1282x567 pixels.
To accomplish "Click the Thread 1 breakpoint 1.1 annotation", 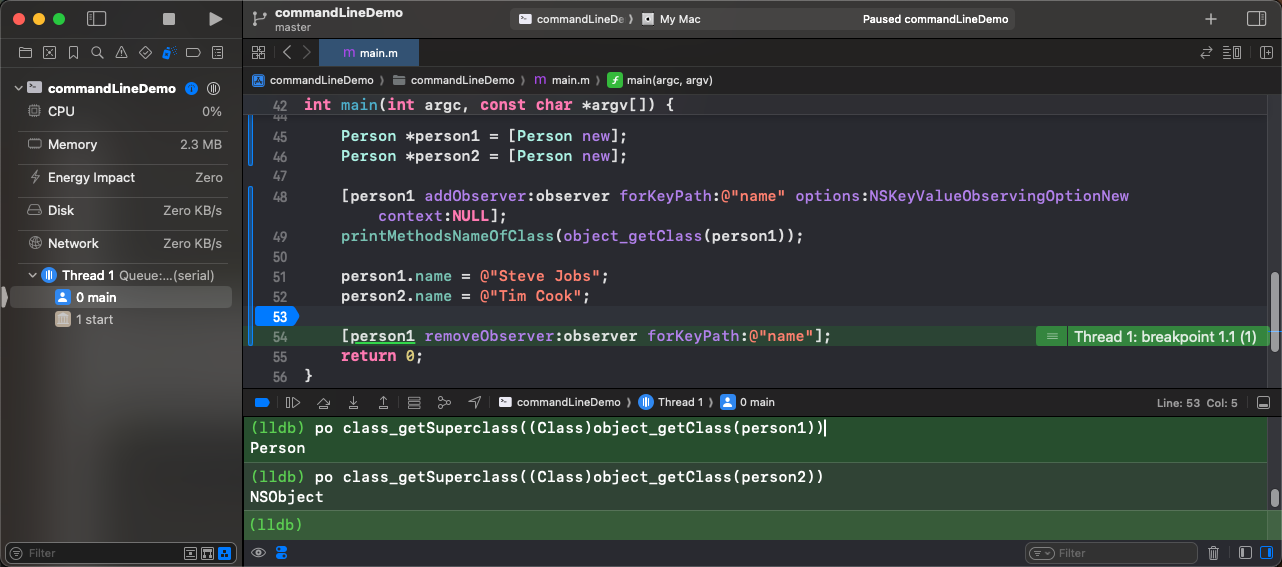I will click(1164, 337).
